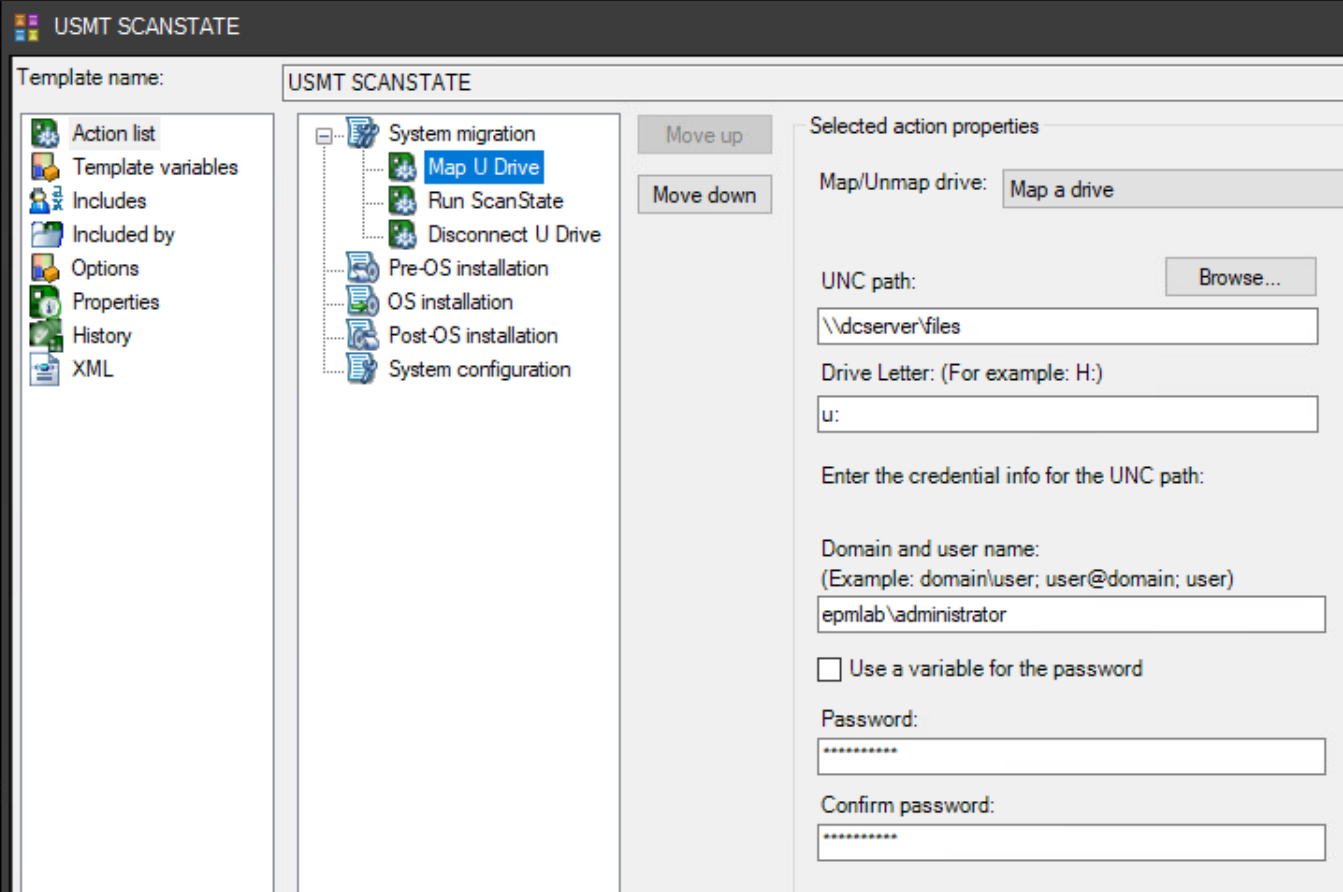Click the Move down button
The image size is (1343, 892).
pos(704,194)
